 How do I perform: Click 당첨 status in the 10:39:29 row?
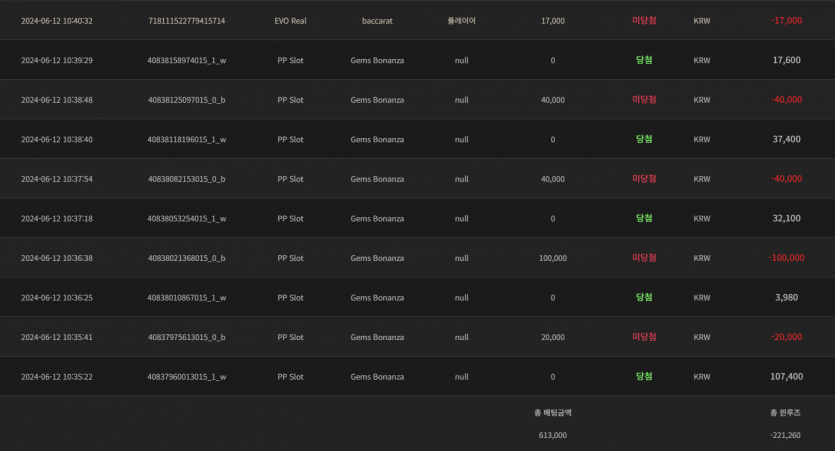(x=644, y=60)
